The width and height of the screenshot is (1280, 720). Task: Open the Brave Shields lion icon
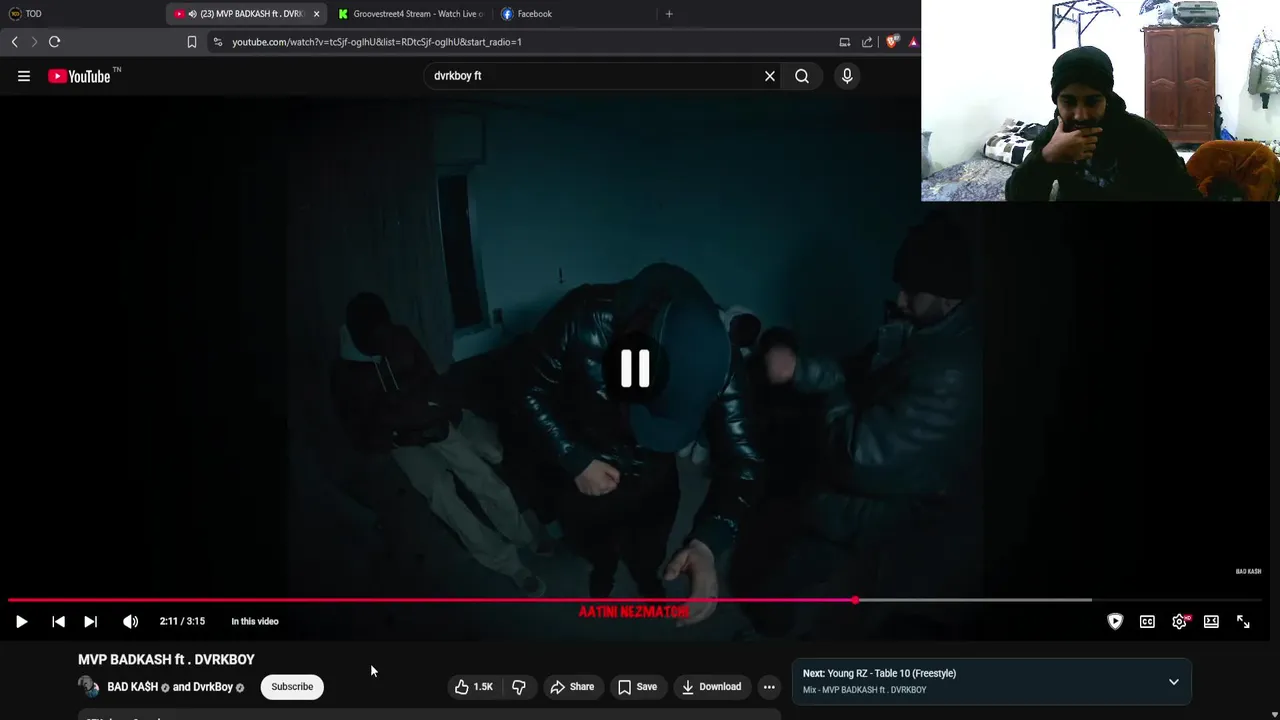[x=892, y=42]
